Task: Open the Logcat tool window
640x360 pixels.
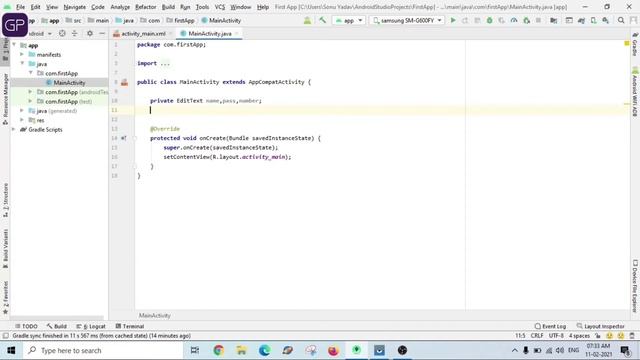Action: pos(91,326)
